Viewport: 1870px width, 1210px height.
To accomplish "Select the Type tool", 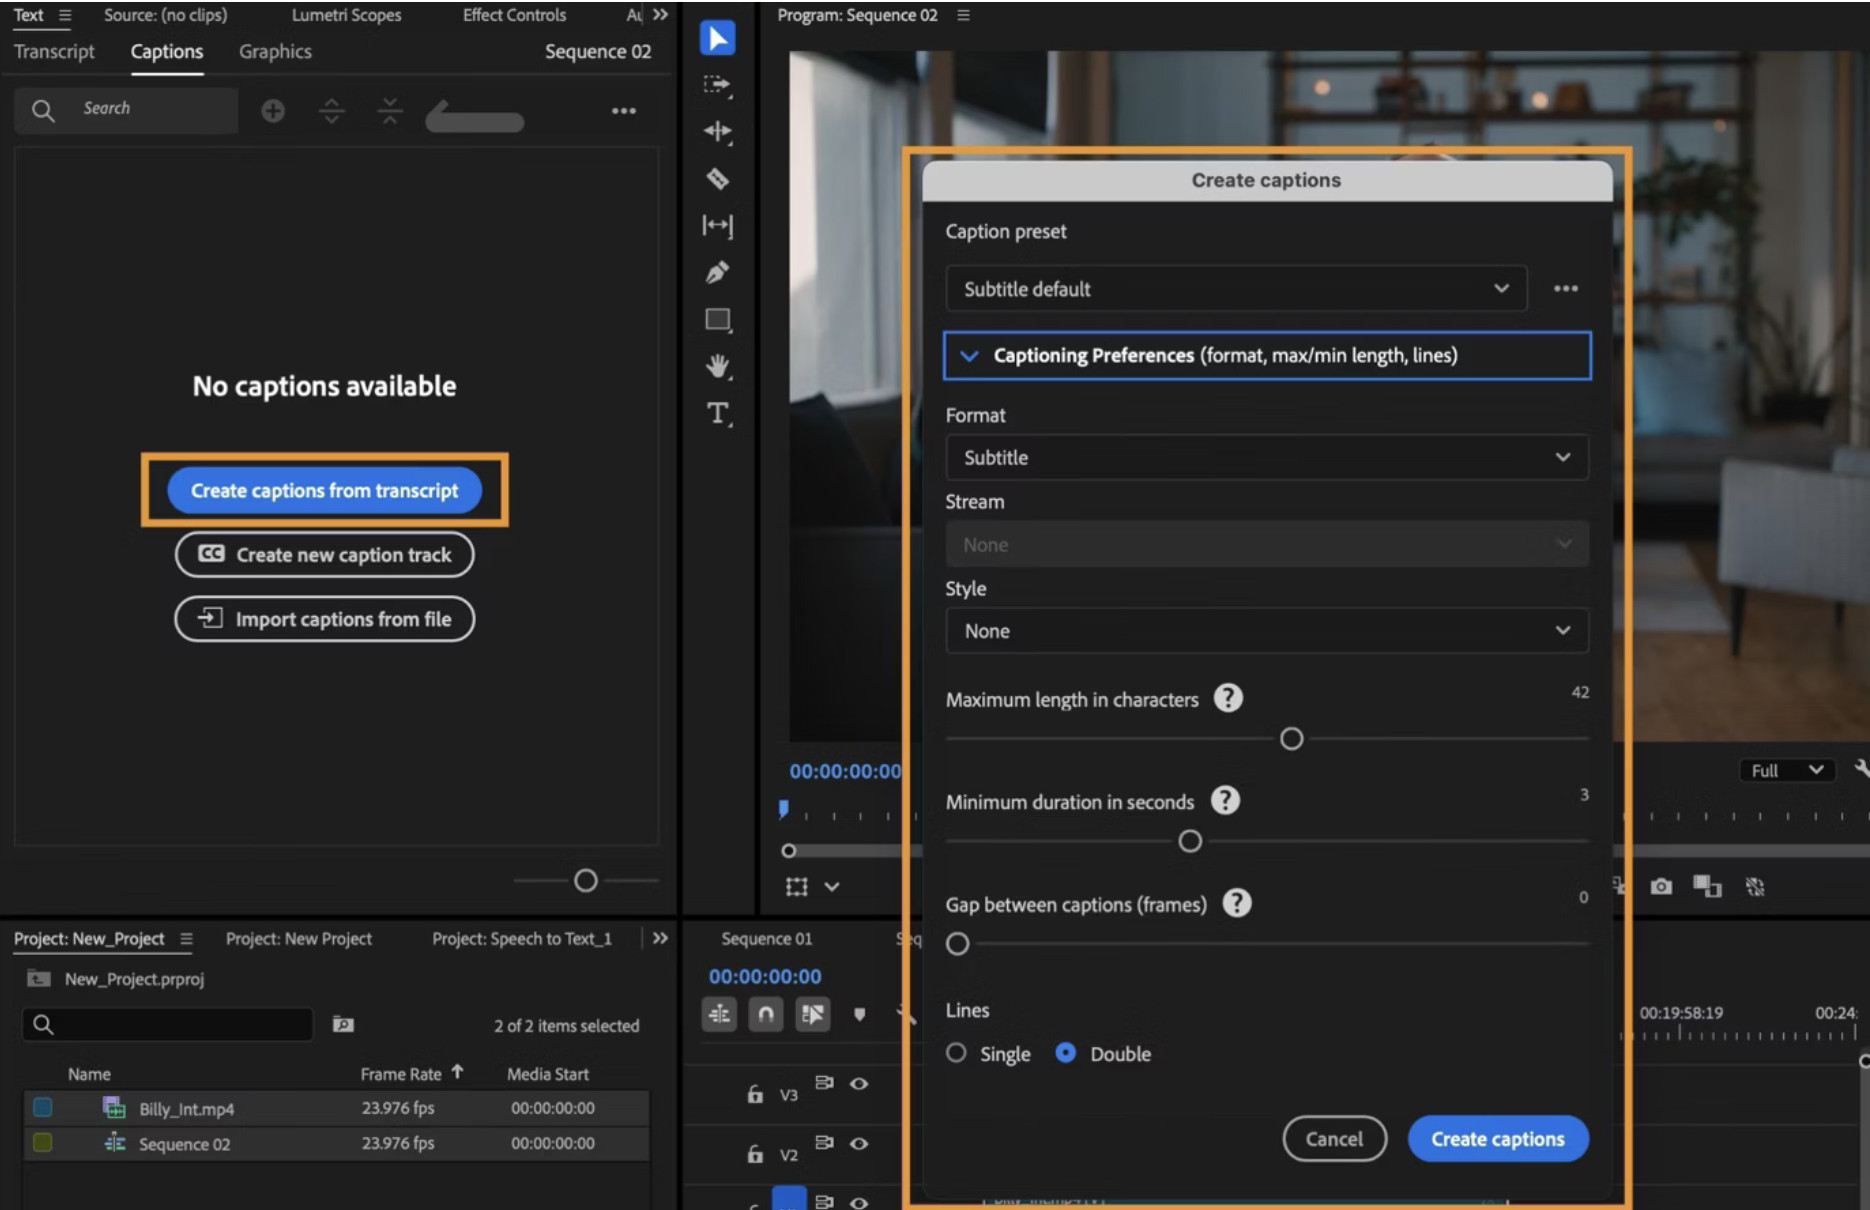I will pyautogui.click(x=717, y=414).
